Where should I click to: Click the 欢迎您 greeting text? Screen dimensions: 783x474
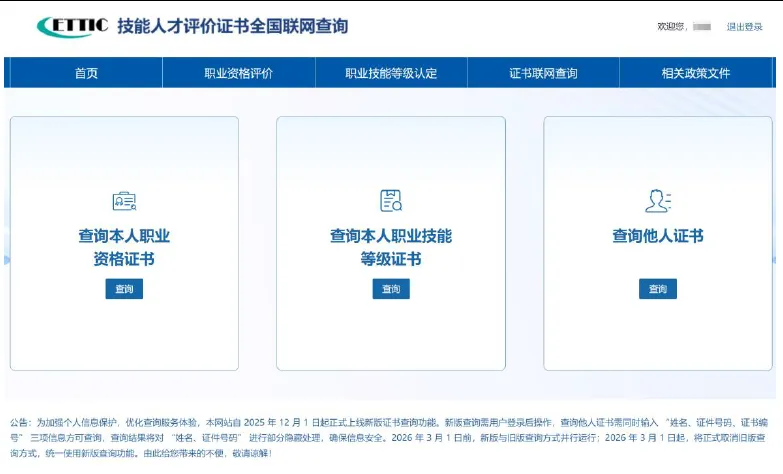(672, 26)
